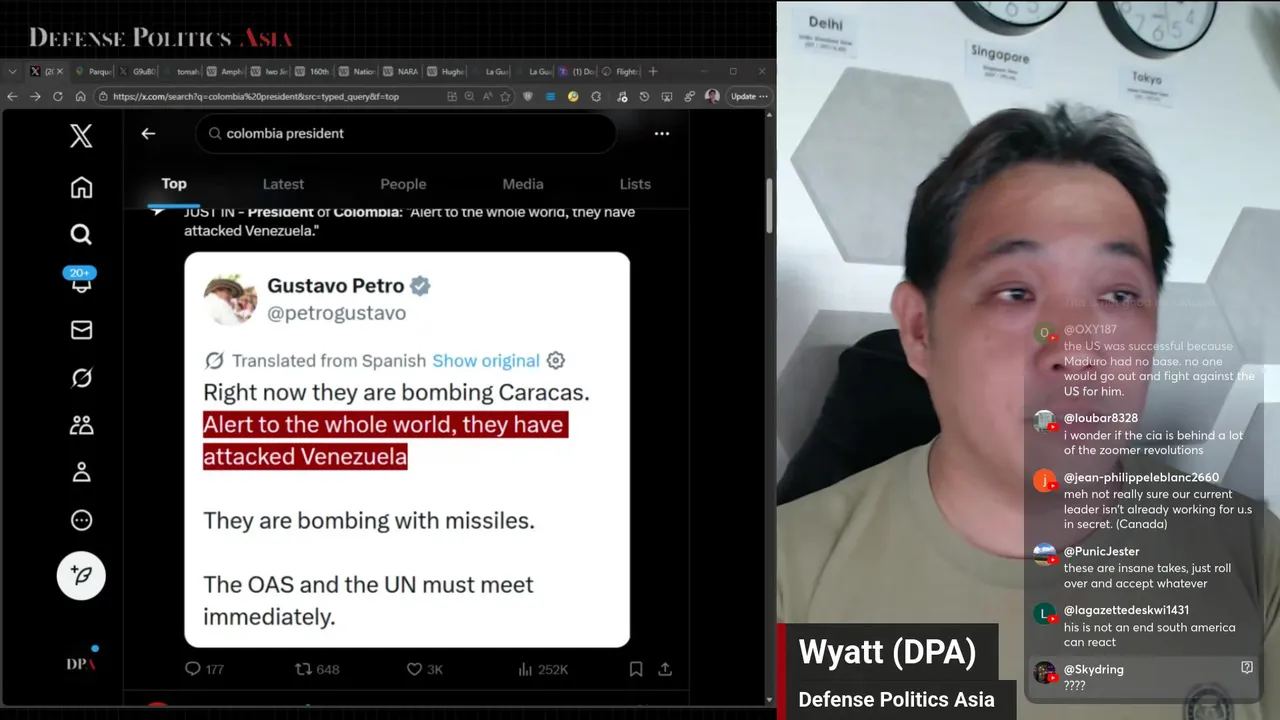This screenshot has height=720, width=1280.
Task: Click the browser Update button
Action: [749, 97]
